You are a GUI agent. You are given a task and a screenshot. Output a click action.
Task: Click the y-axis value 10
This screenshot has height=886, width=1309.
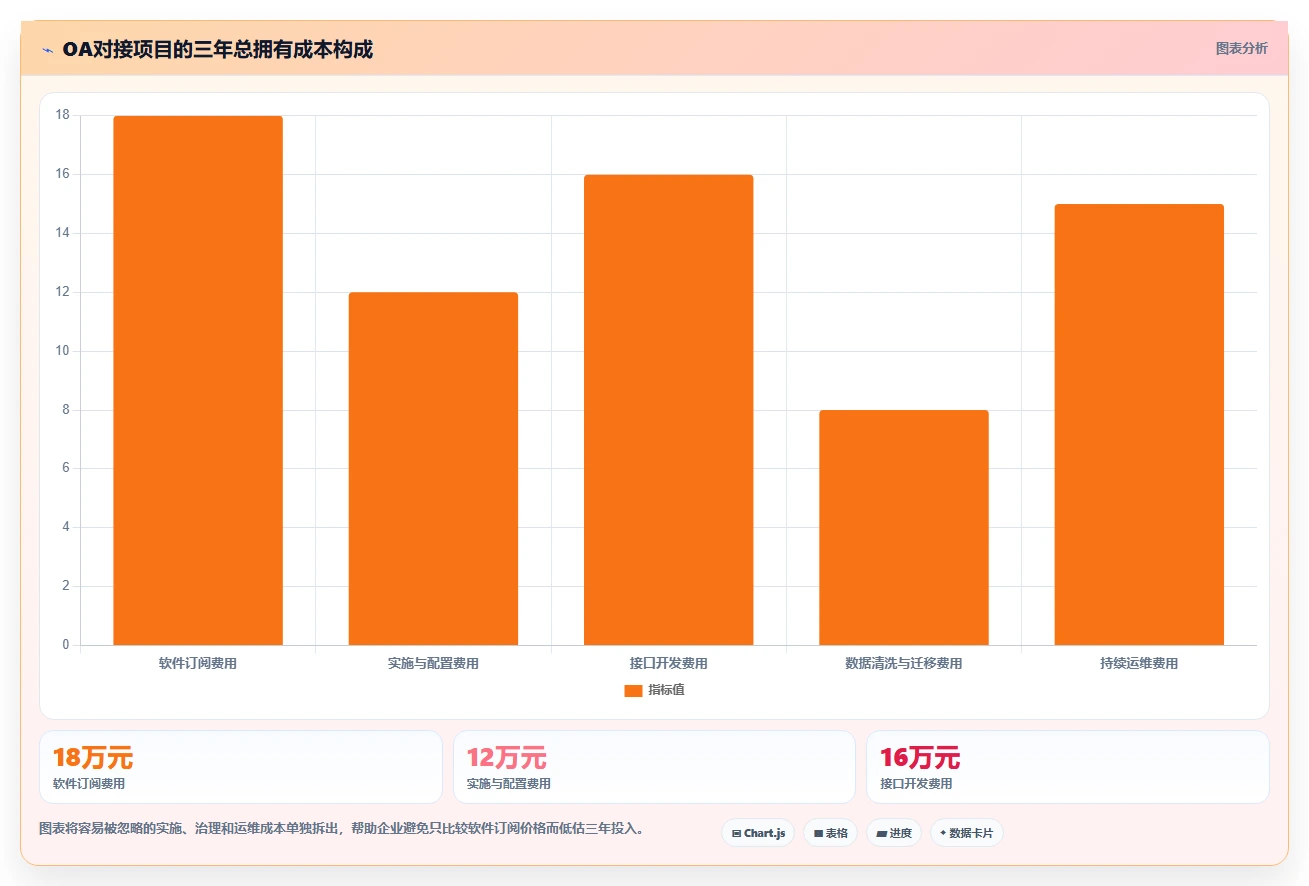pyautogui.click(x=63, y=351)
